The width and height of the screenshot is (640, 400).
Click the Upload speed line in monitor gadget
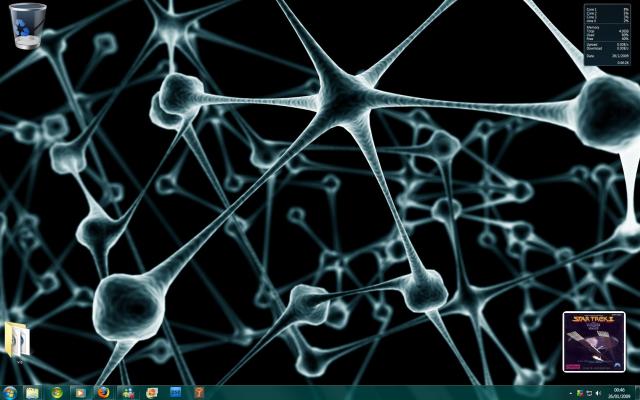click(x=608, y=44)
